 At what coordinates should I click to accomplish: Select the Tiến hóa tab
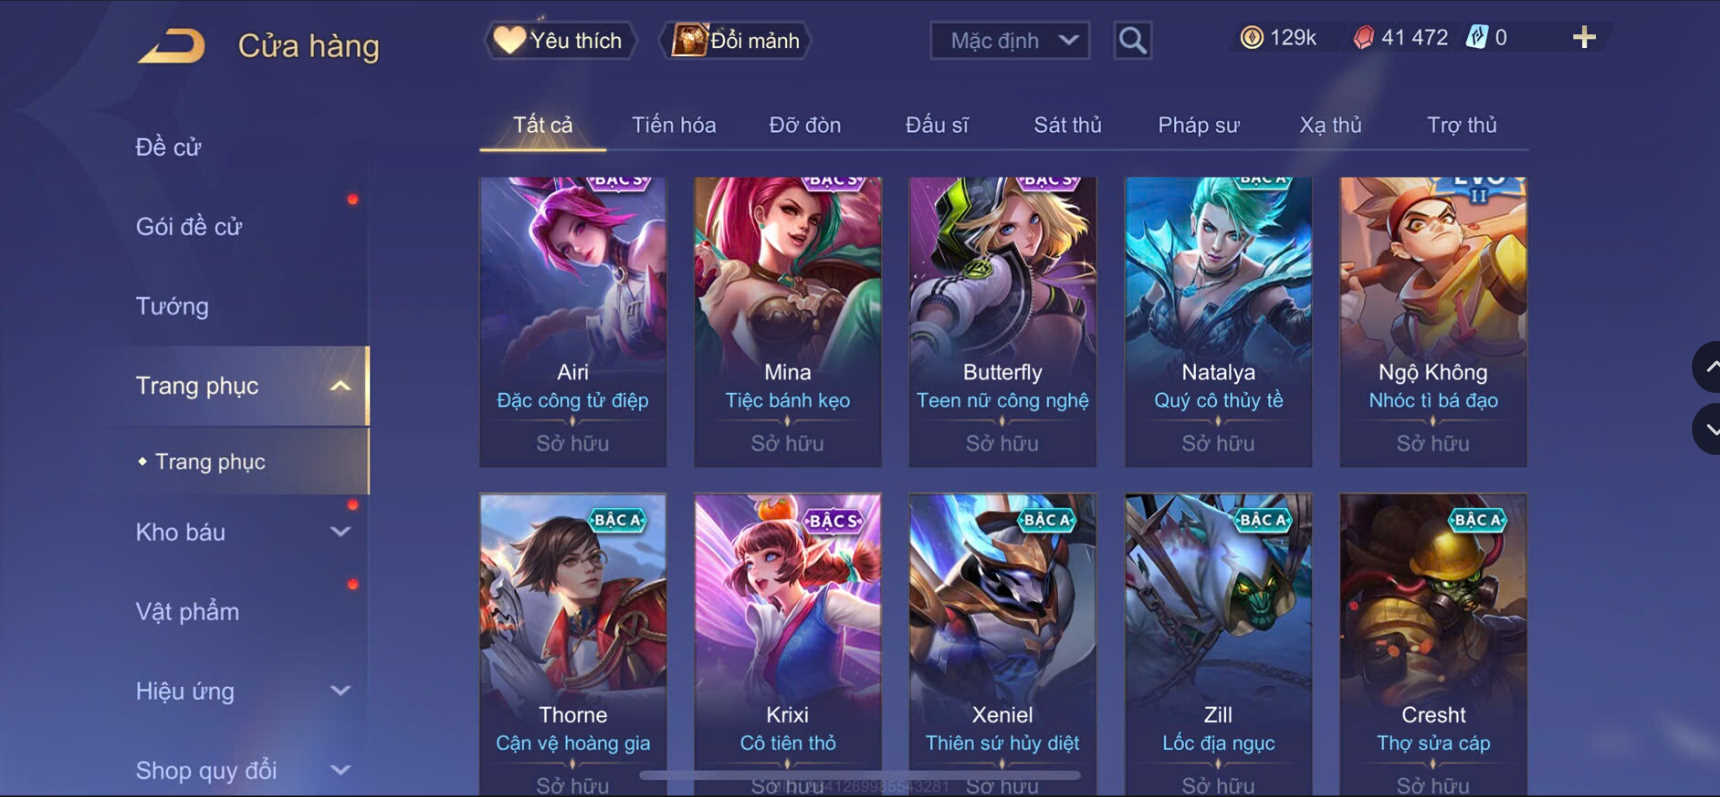pos(673,125)
